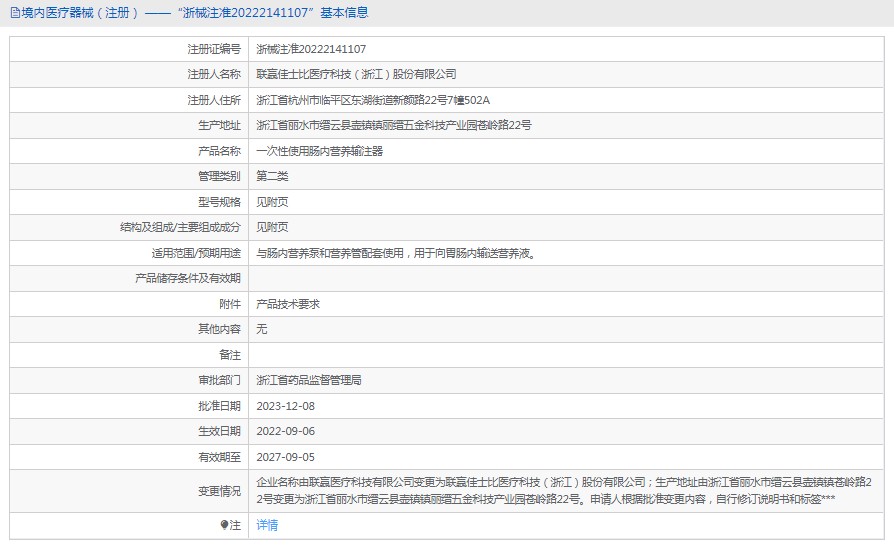Viewport: 894px width, 549px height.
Task: Open the 详情 link in the last row
Action: 267,525
